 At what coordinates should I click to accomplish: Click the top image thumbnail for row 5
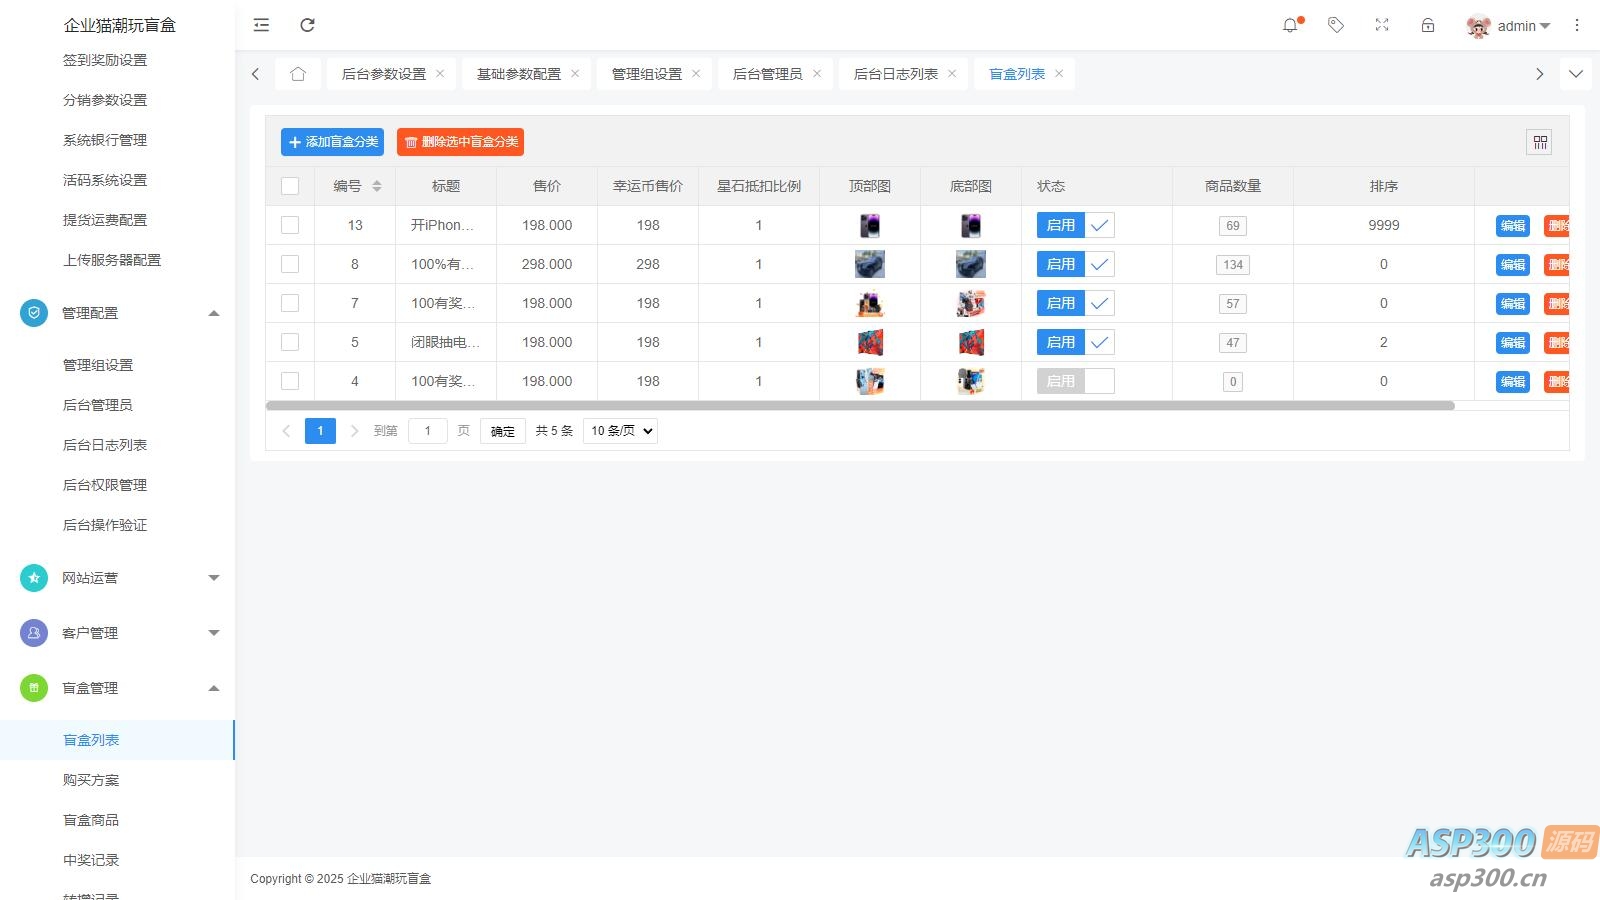pyautogui.click(x=869, y=342)
